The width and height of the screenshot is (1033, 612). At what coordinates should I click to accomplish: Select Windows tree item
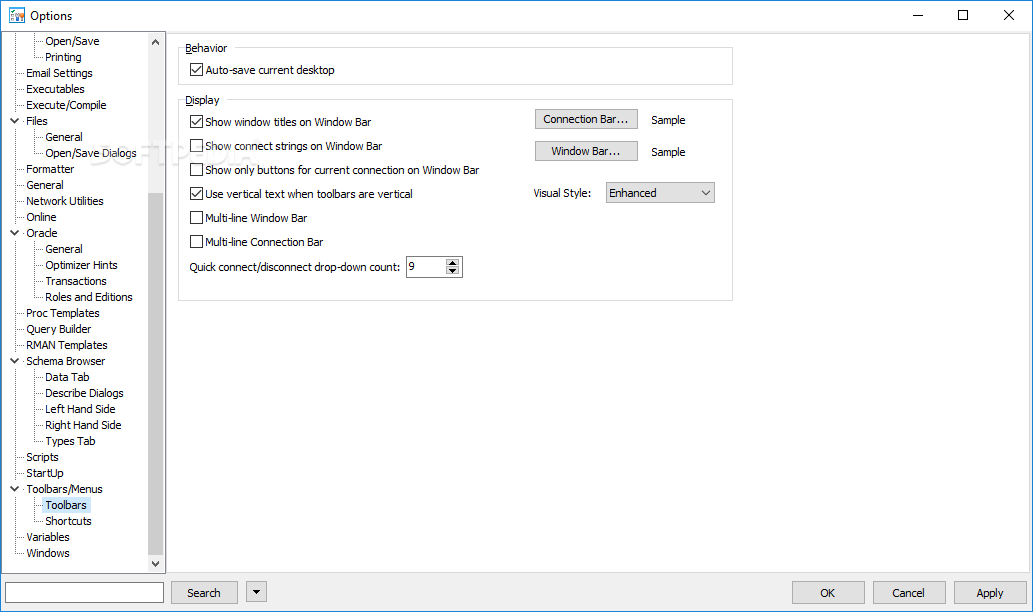47,553
